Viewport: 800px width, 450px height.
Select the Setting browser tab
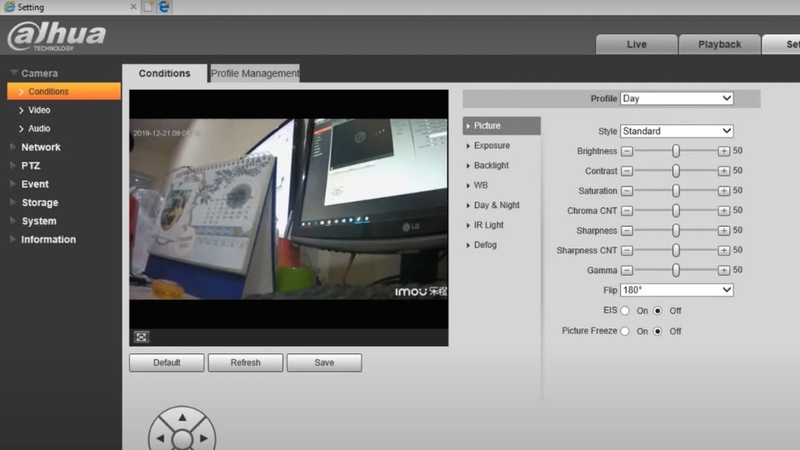[69, 7]
